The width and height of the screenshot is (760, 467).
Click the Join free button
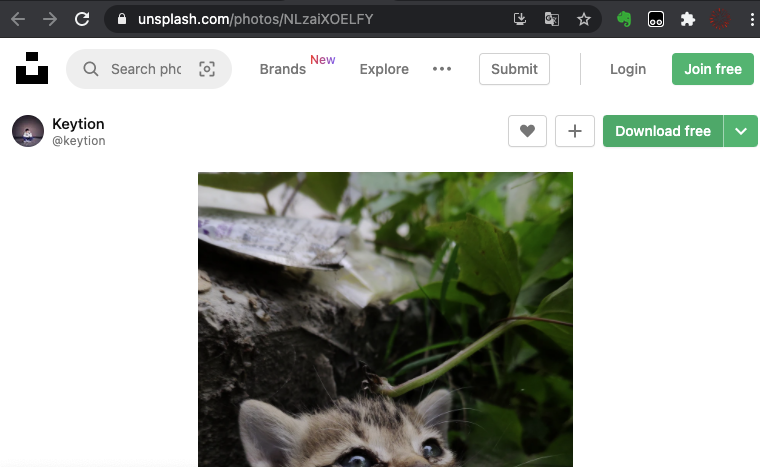(713, 69)
